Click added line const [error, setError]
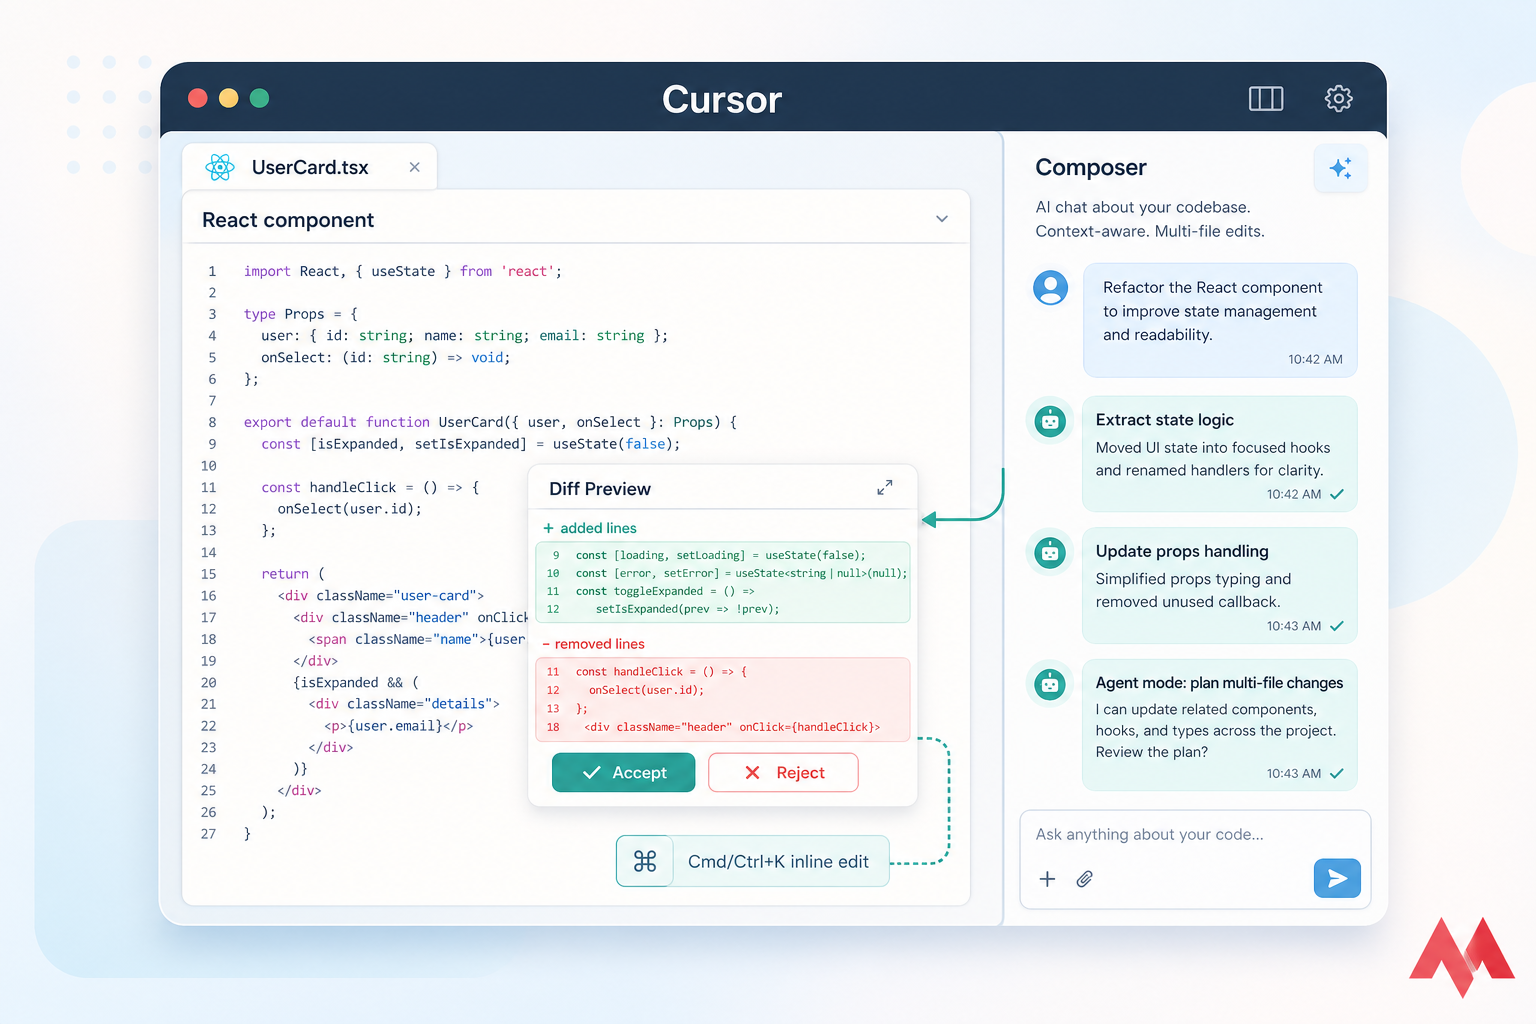 pyautogui.click(x=741, y=573)
